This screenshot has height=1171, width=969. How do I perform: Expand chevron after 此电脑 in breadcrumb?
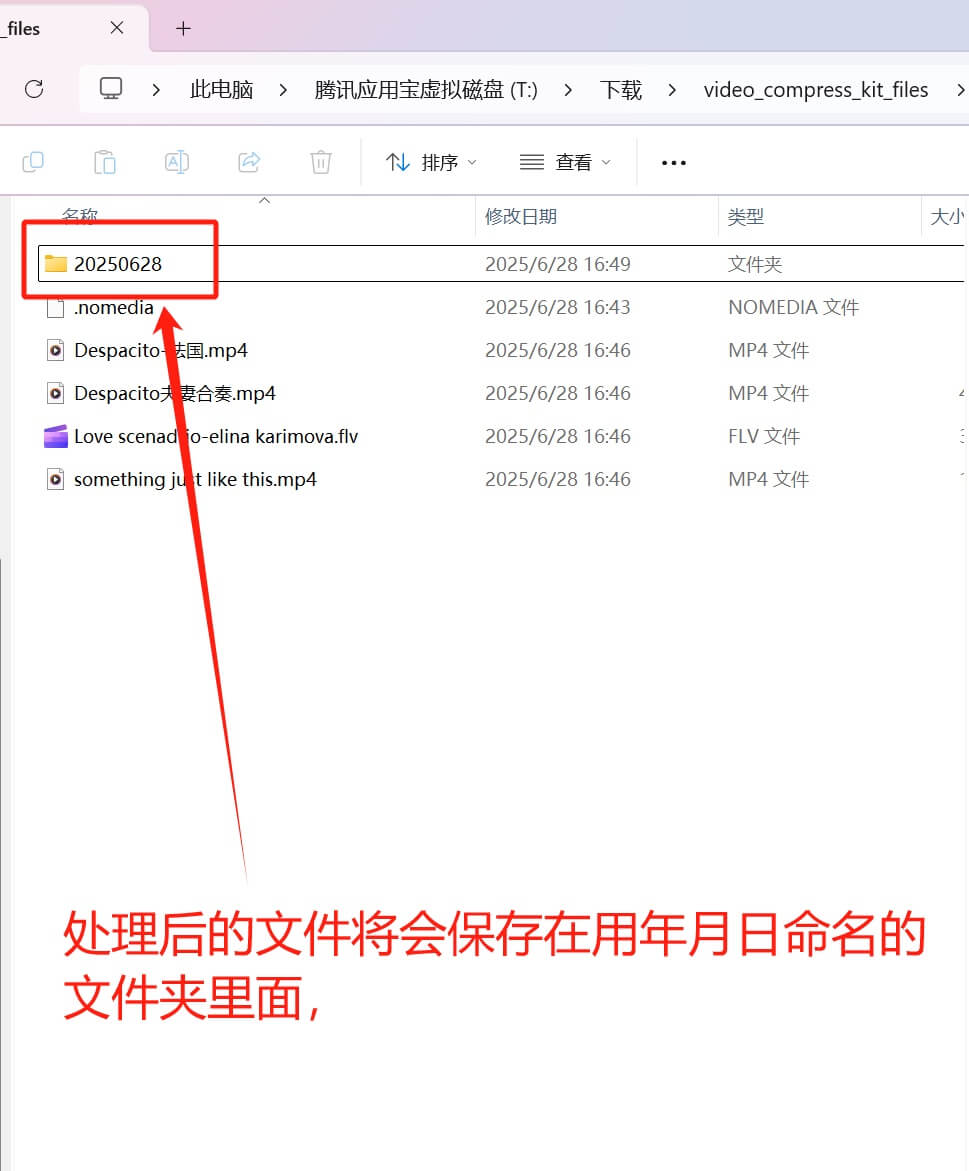[284, 90]
